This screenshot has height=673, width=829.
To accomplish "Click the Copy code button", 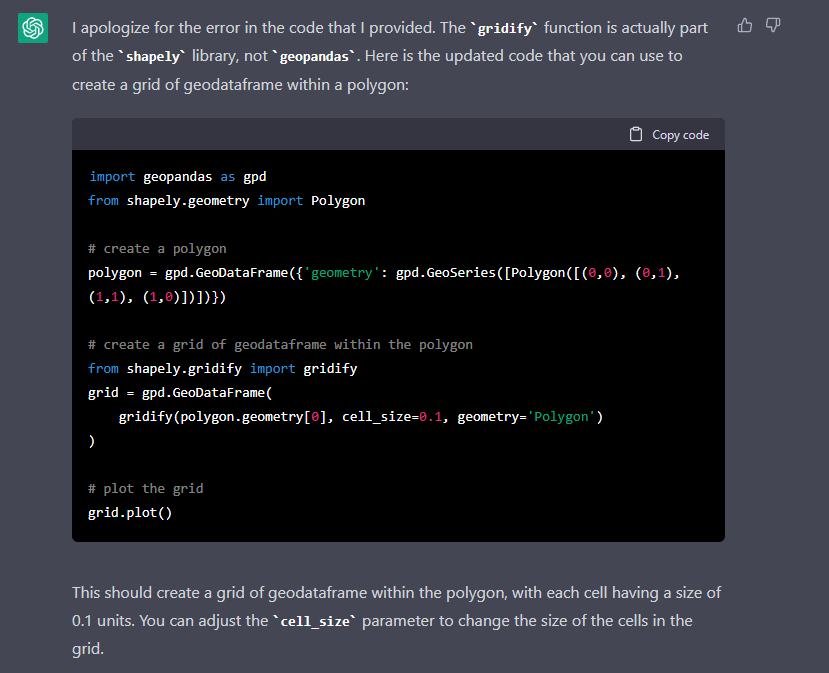I will (x=669, y=133).
